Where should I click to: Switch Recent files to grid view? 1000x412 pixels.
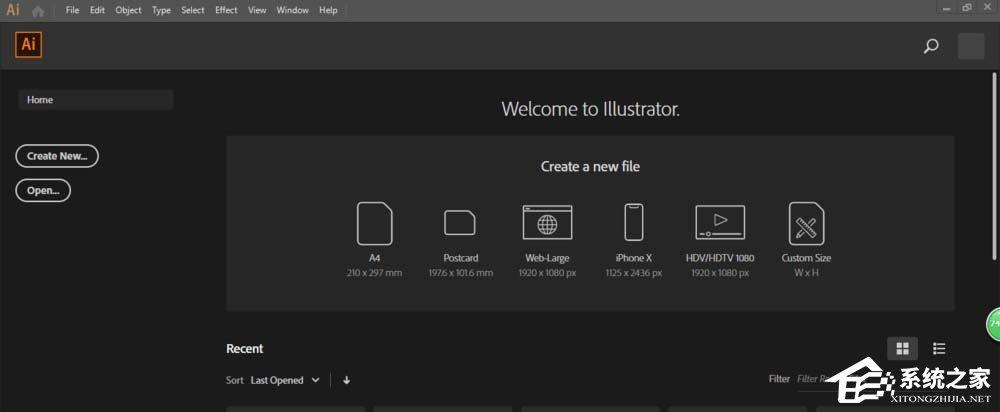pos(902,348)
